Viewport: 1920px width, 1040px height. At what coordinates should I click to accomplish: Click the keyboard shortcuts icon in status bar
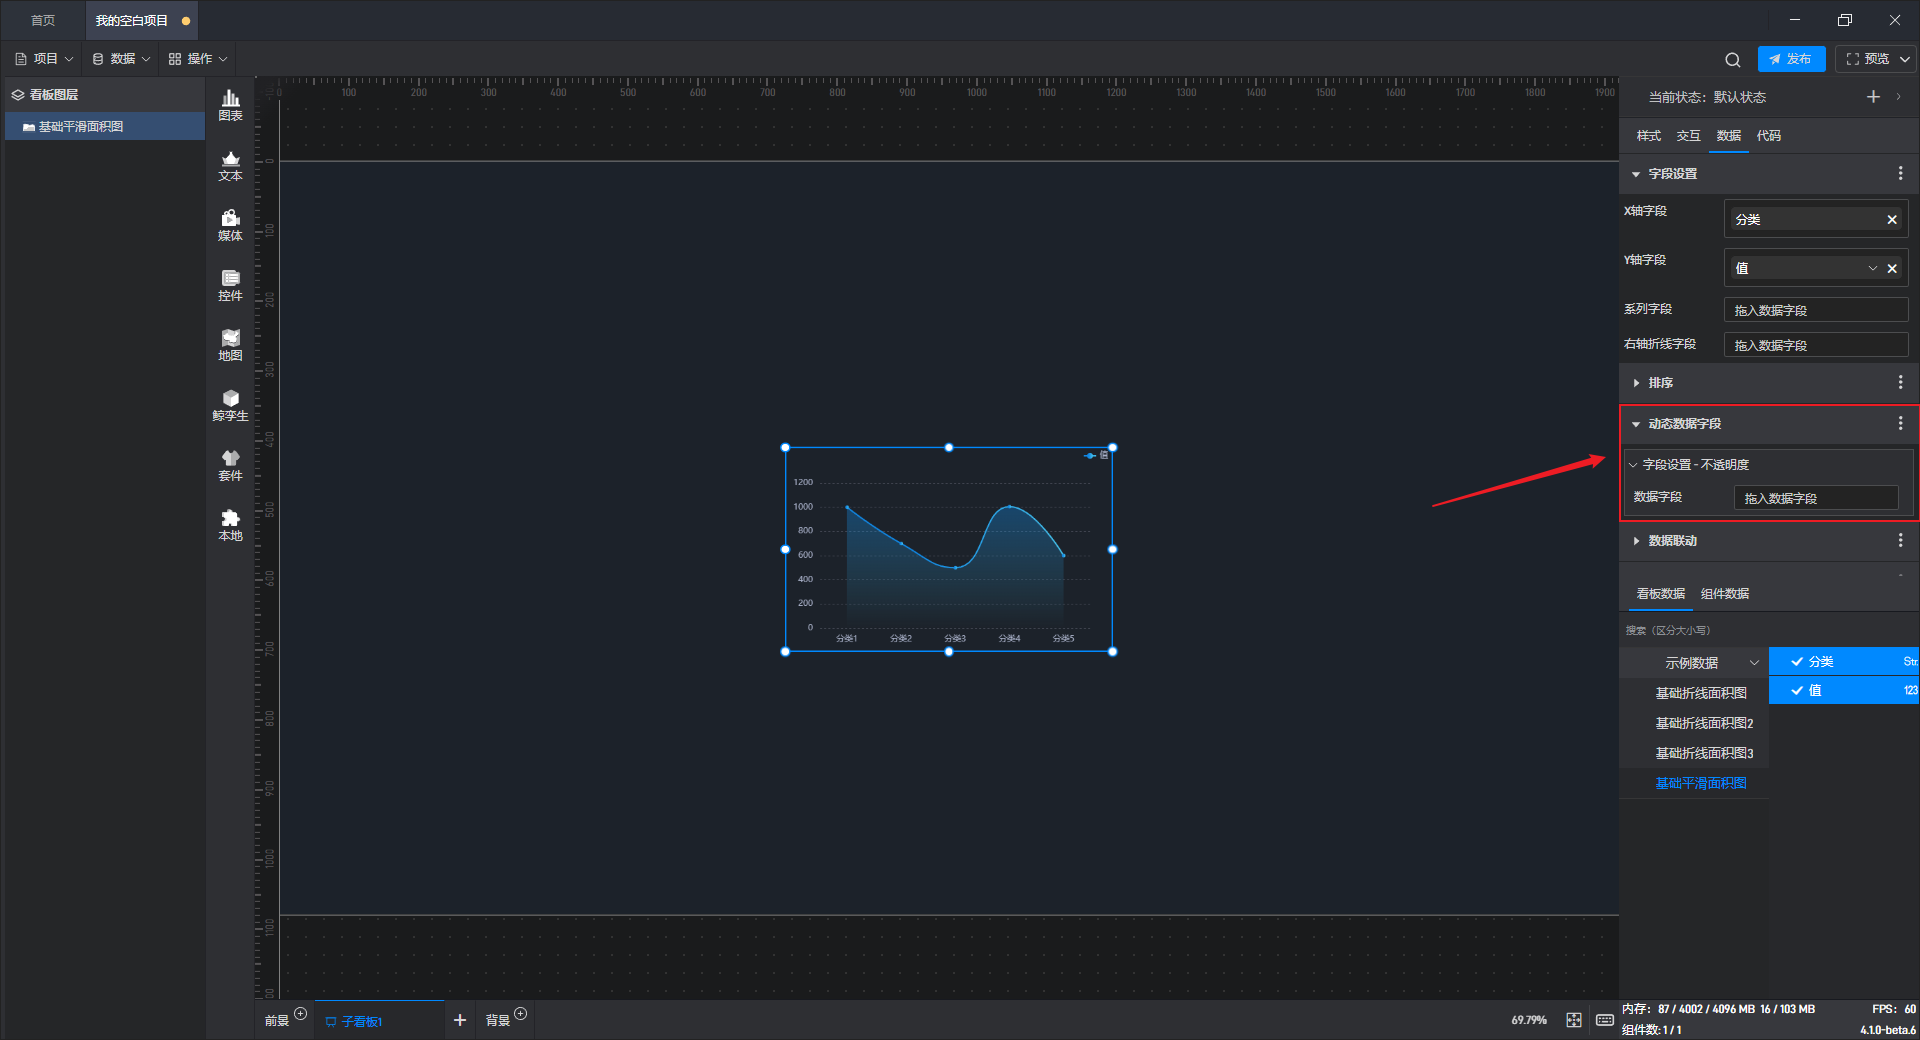(x=1605, y=1020)
